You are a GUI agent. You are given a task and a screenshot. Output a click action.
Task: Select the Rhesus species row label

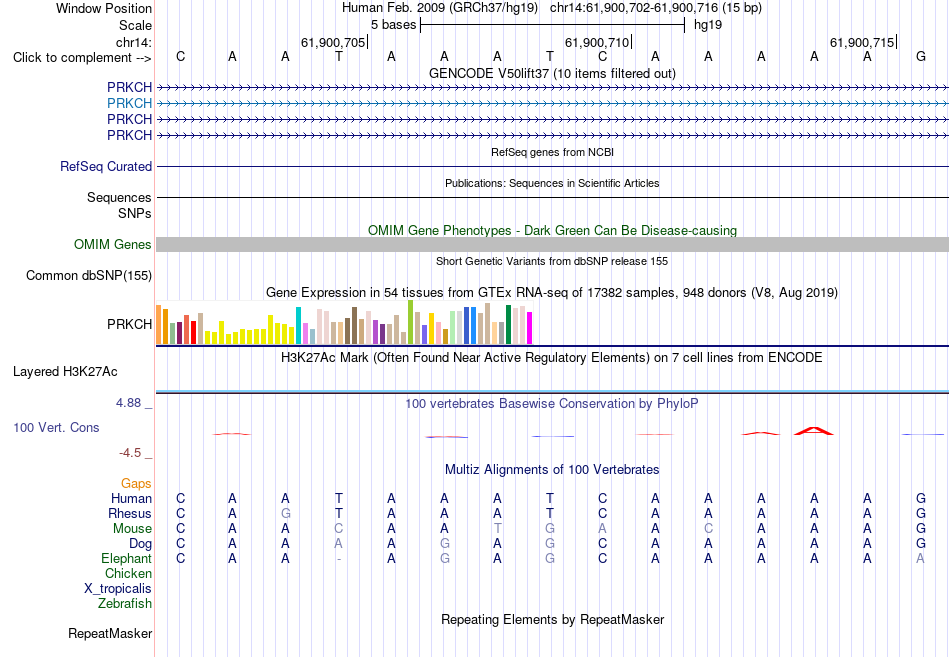pos(130,513)
